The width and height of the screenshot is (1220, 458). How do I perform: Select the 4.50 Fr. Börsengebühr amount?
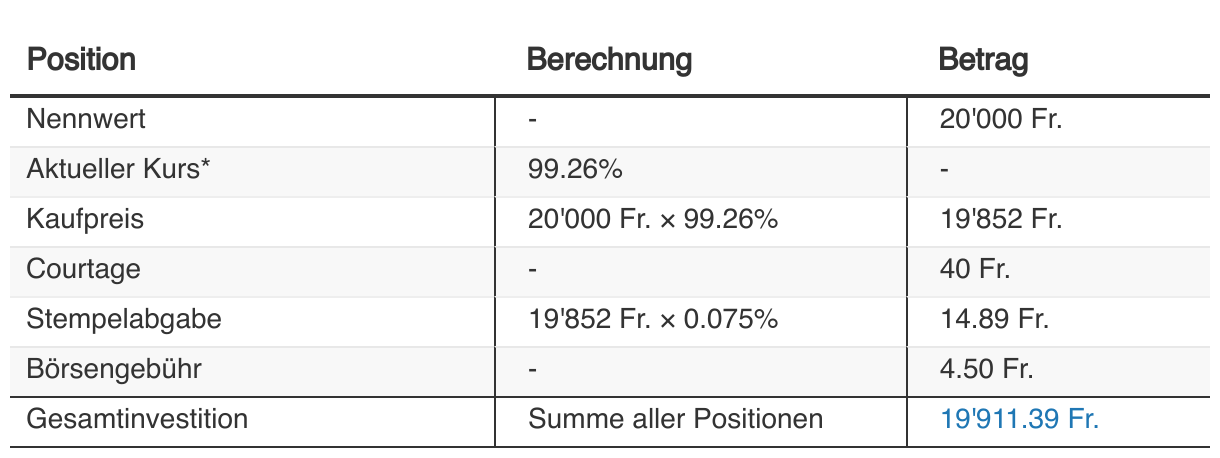[x=986, y=369]
